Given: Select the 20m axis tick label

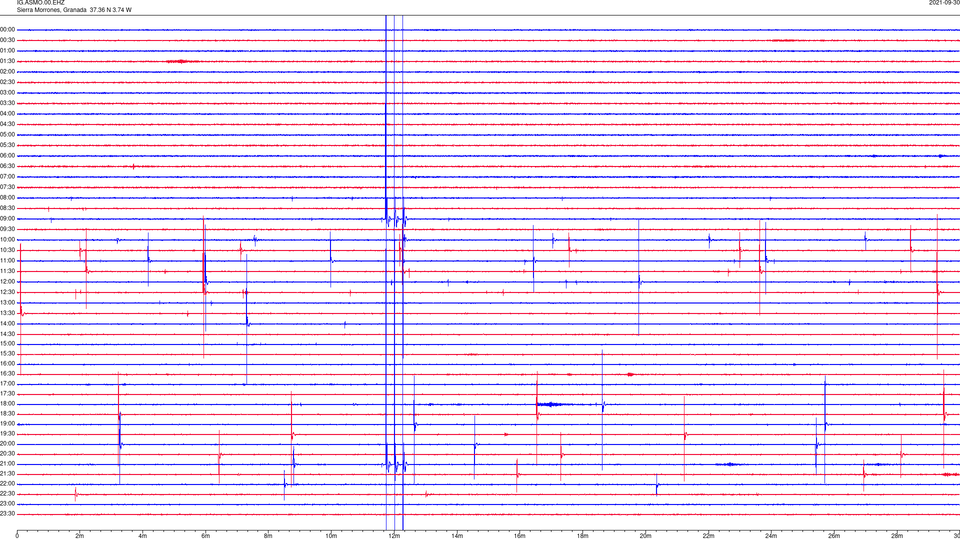Looking at the screenshot, I should 645,536.
